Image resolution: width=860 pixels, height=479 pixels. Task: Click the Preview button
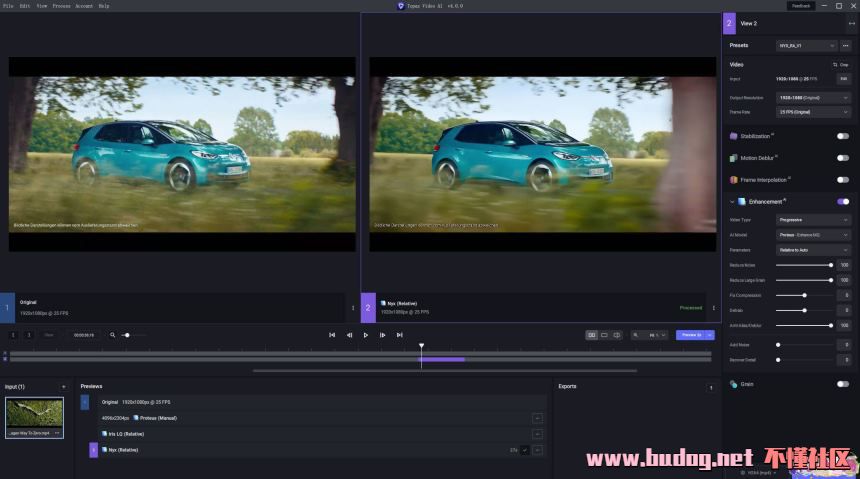pyautogui.click(x=690, y=335)
